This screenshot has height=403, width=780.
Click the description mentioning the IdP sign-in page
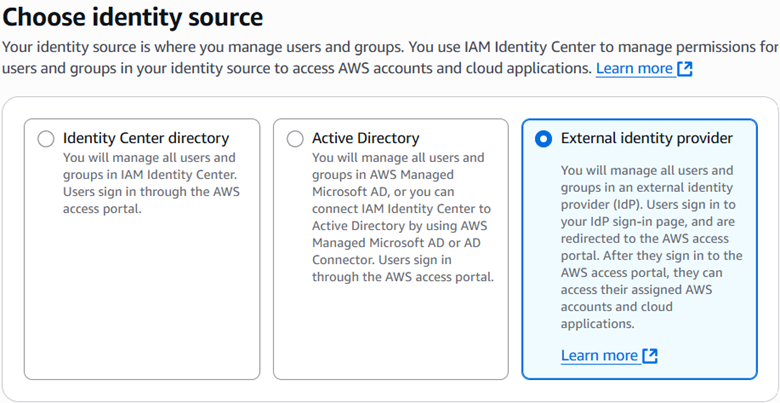pos(652,247)
